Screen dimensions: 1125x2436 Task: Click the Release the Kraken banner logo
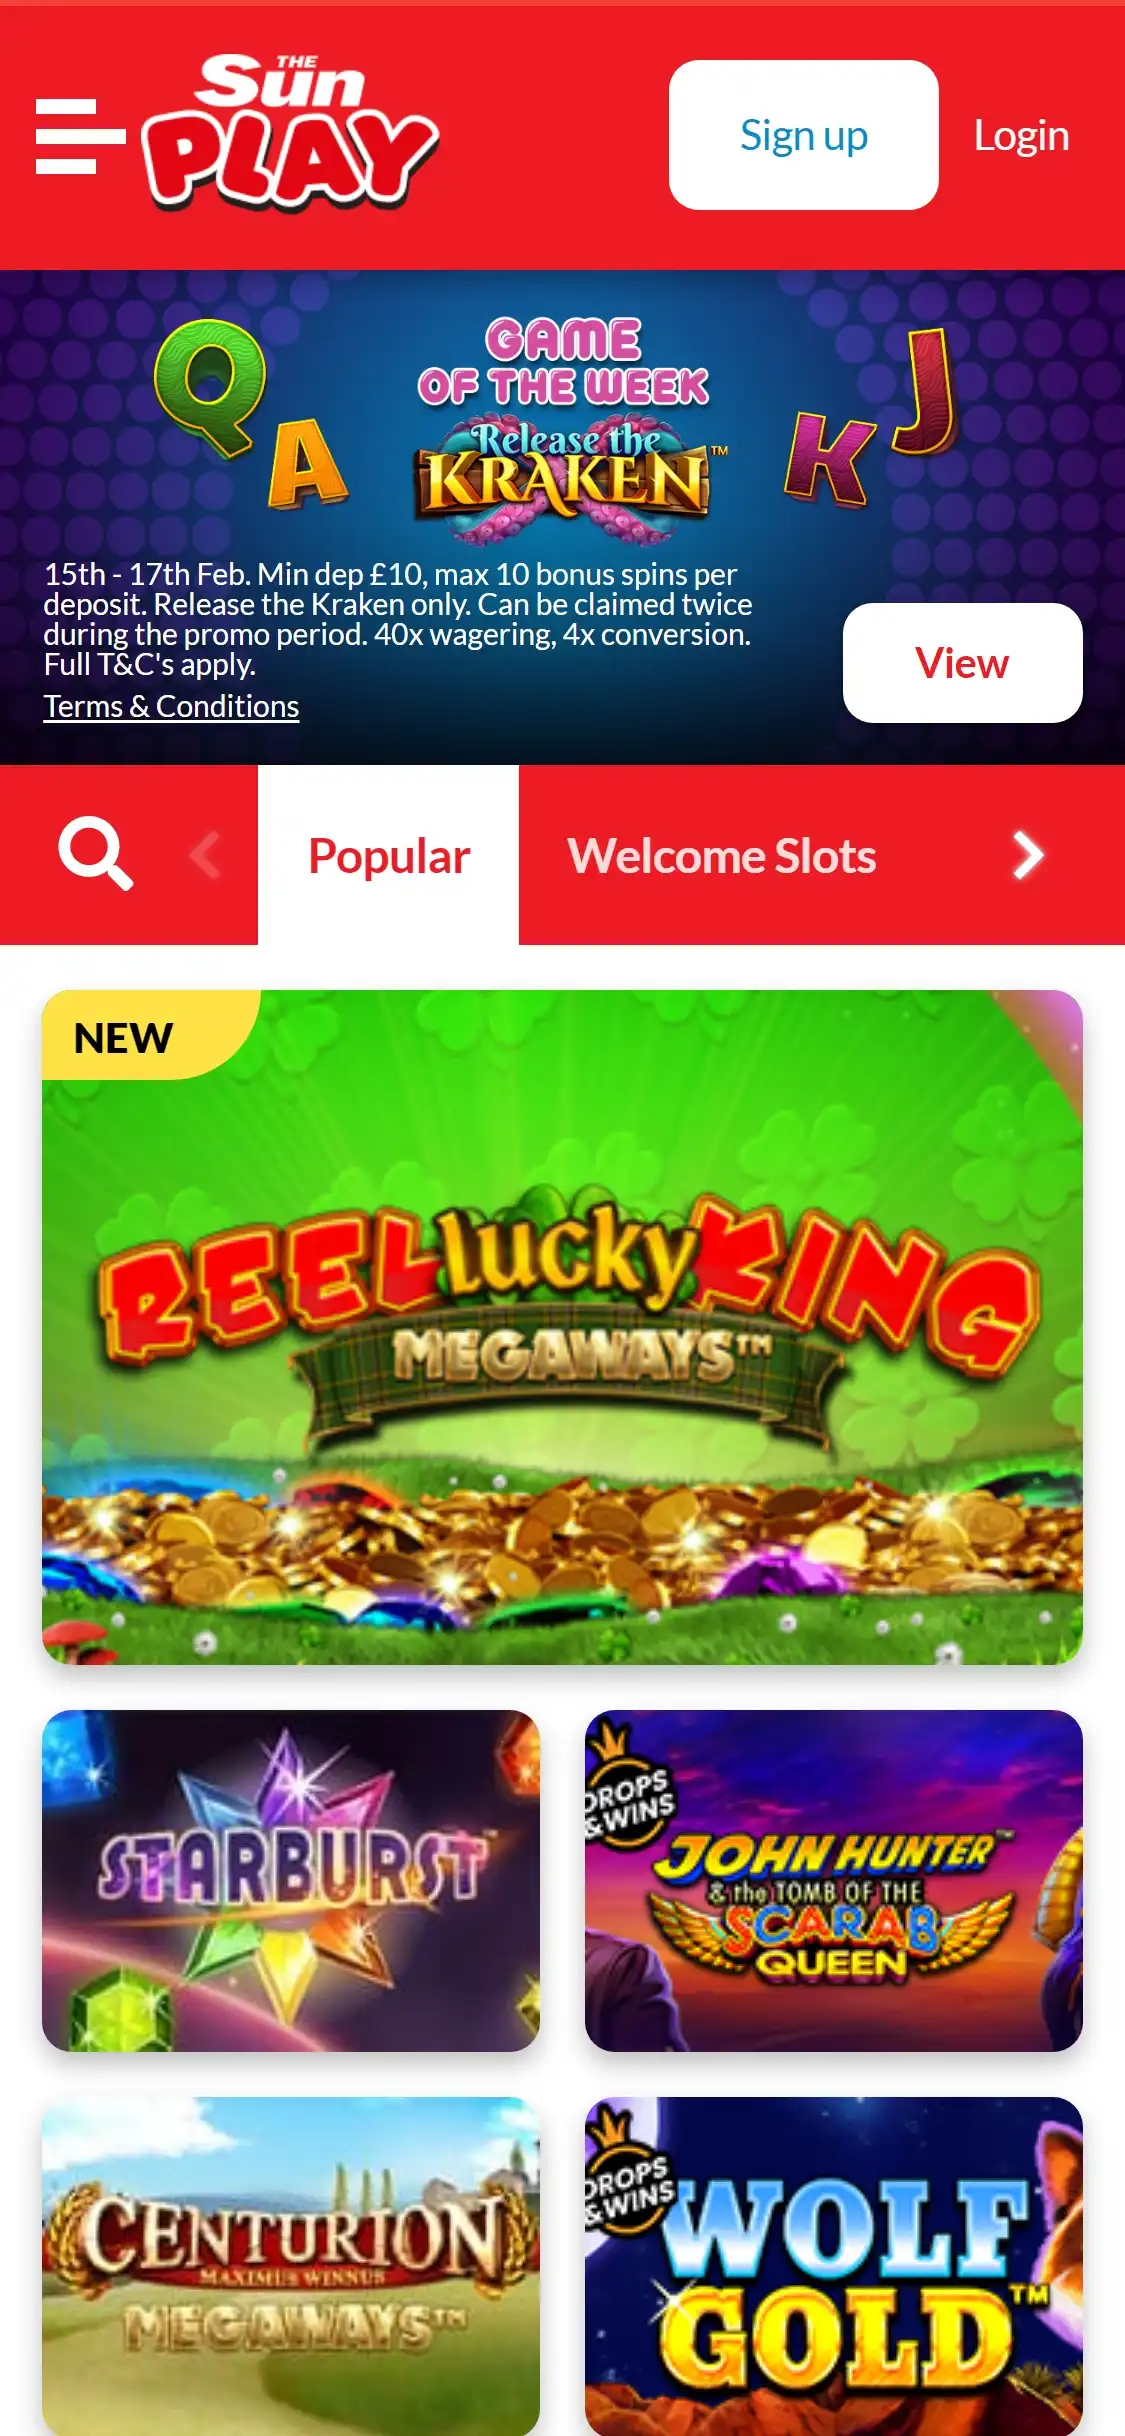pyautogui.click(x=564, y=480)
